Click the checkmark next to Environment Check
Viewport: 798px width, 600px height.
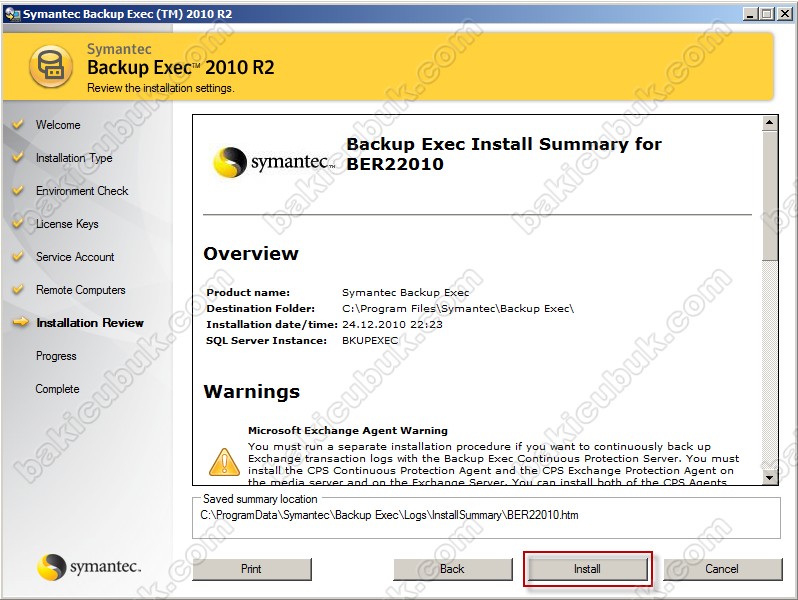click(18, 190)
